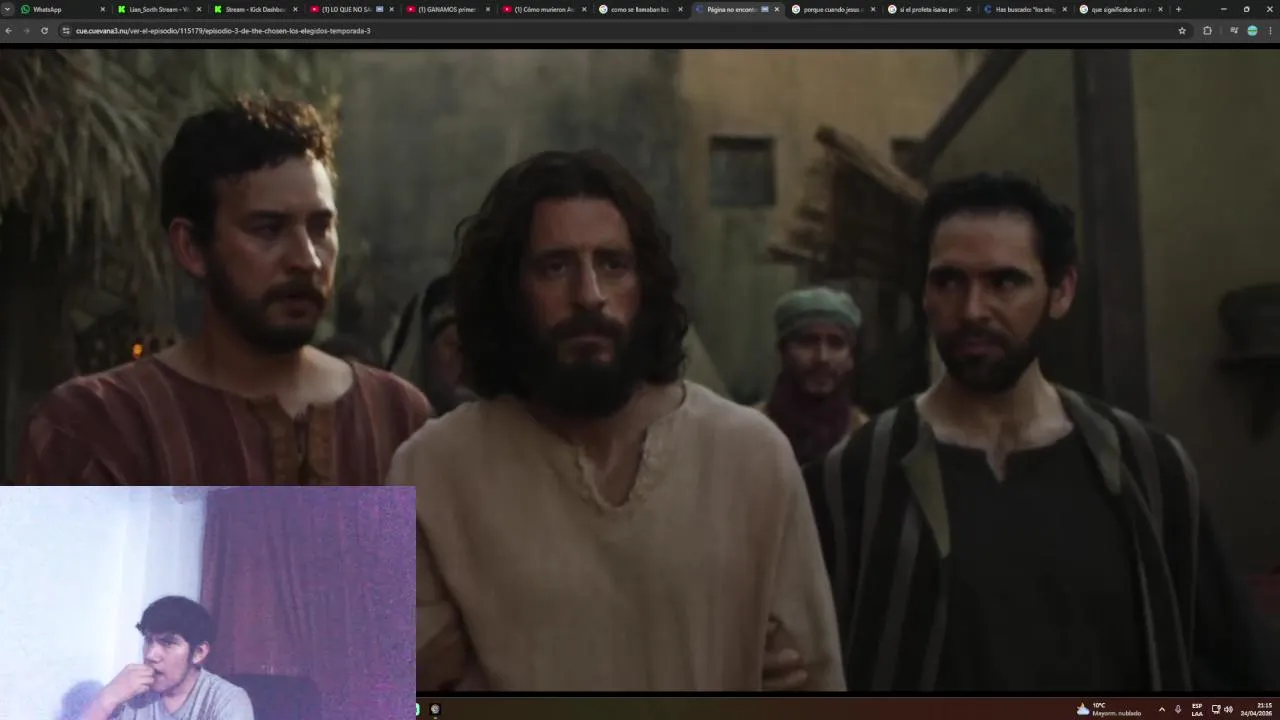The width and height of the screenshot is (1280, 720).
Task: Close the GANAMOS primer tab
Action: (x=487, y=9)
